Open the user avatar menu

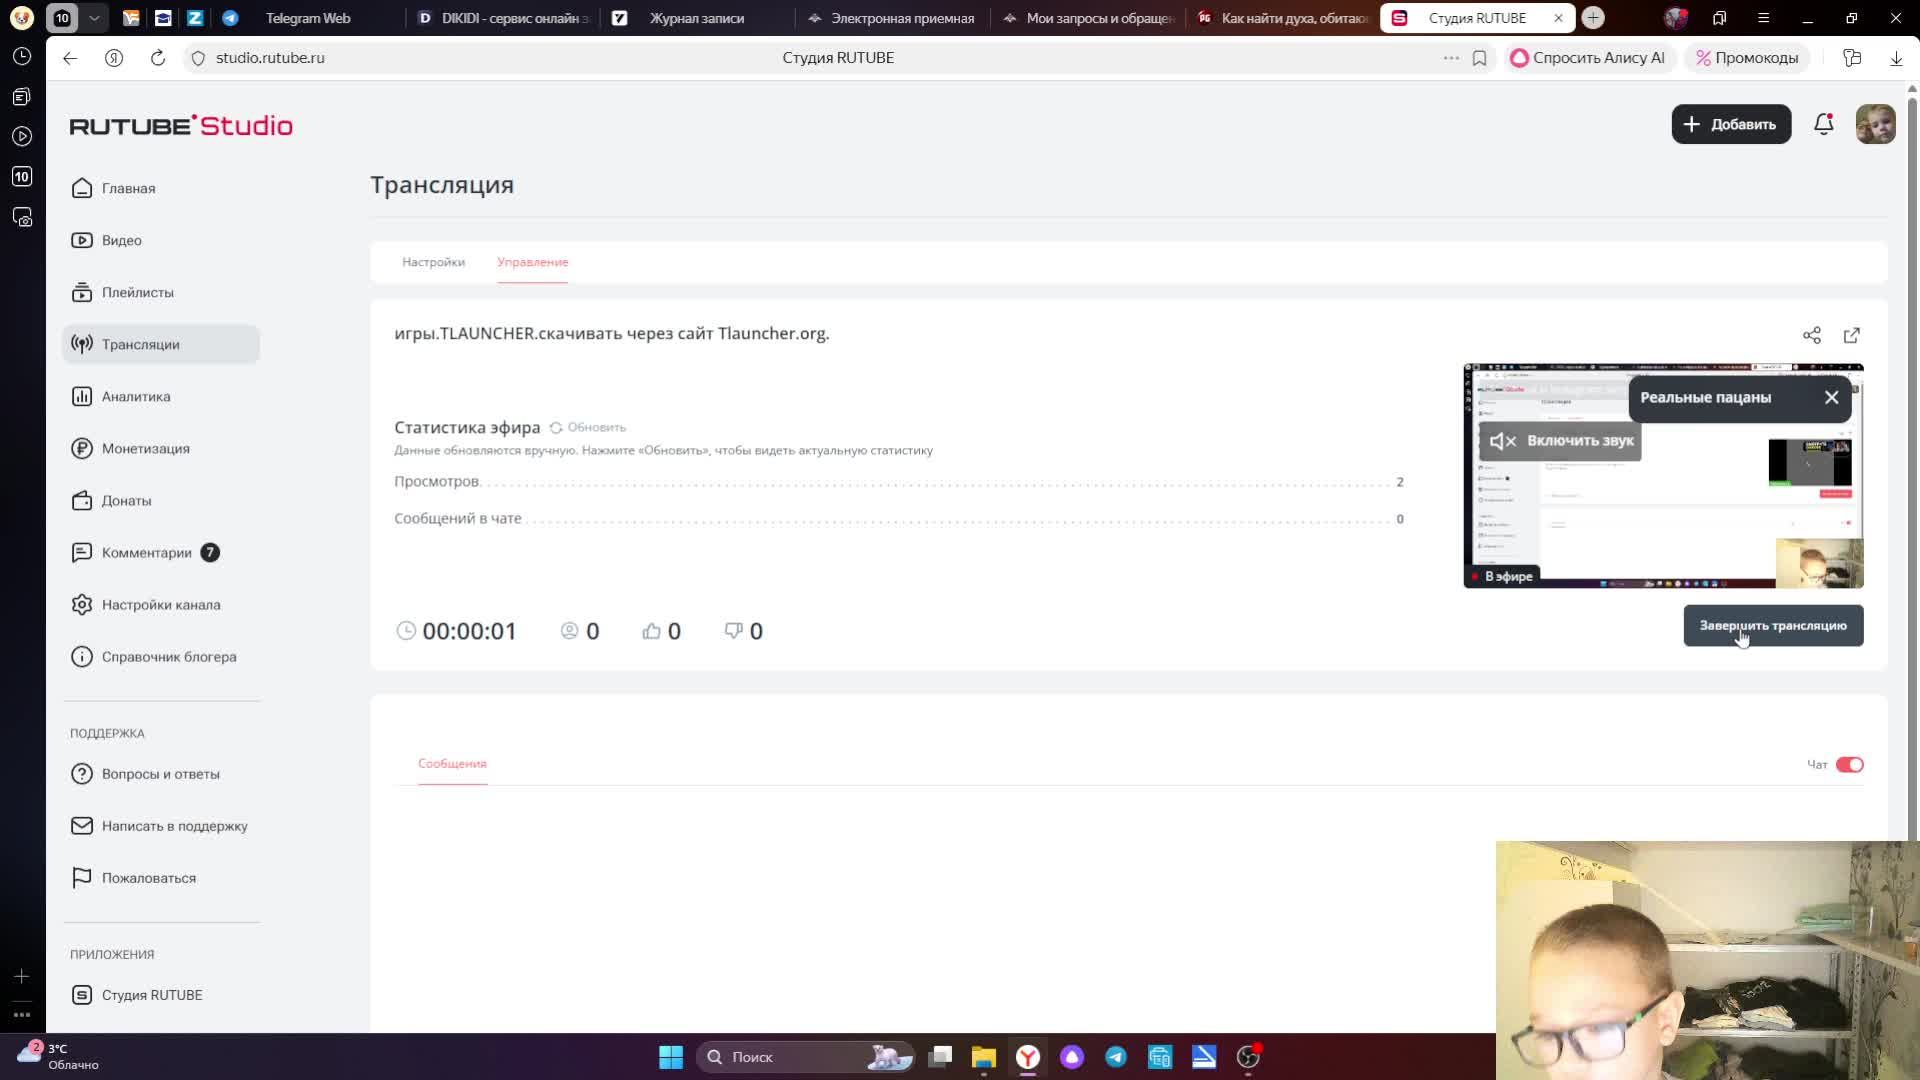click(x=1874, y=125)
